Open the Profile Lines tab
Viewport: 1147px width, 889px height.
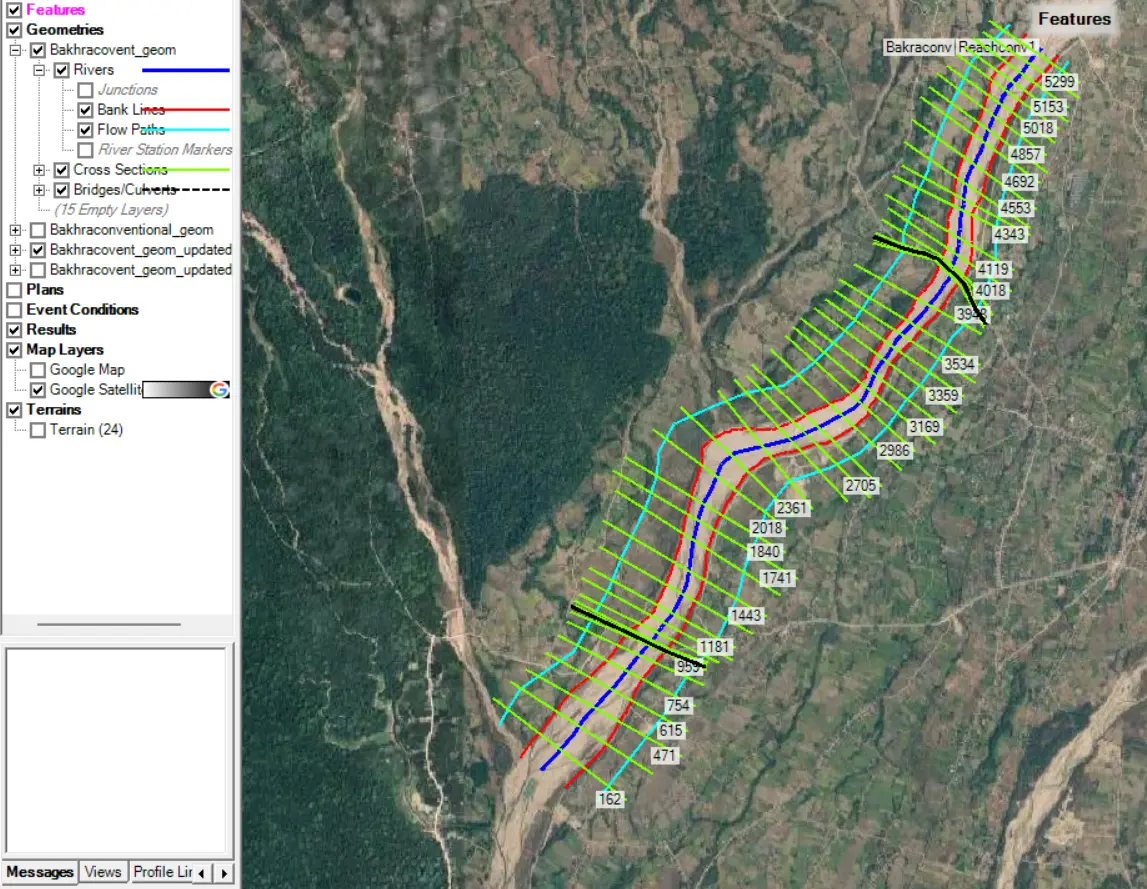pos(162,871)
